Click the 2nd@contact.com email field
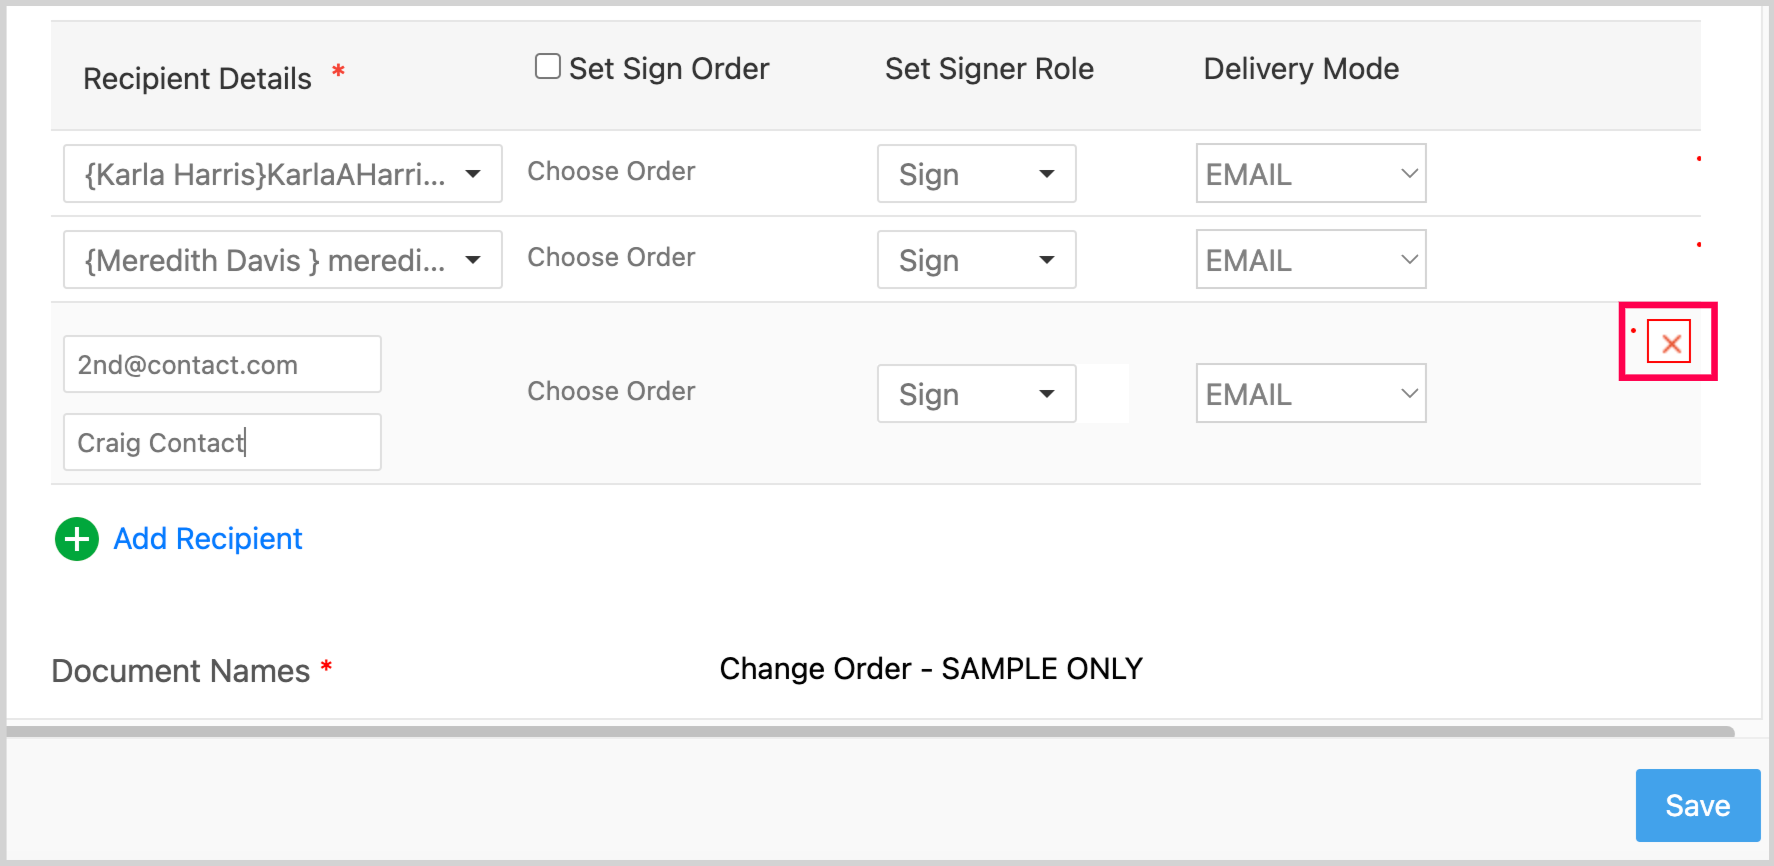Image resolution: width=1774 pixels, height=866 pixels. click(222, 365)
